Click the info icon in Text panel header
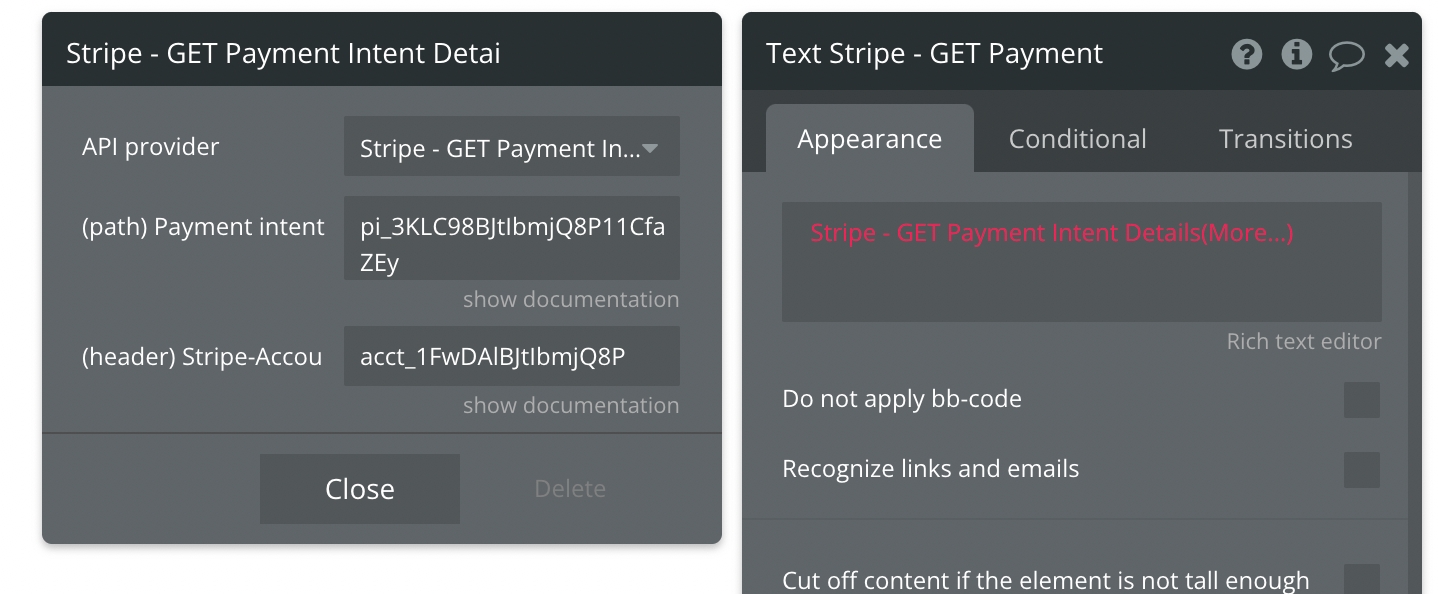Viewport: 1438px width, 594px height. pyautogui.click(x=1296, y=54)
